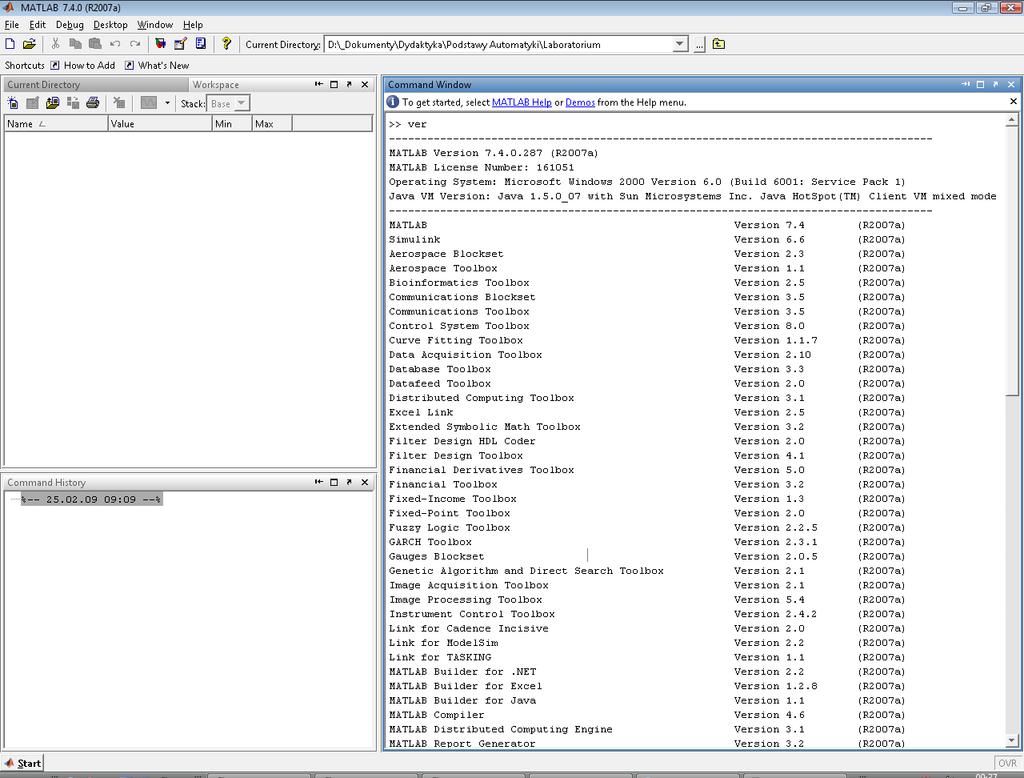
Task: Launch Simulink from the toolbar icon
Action: pos(160,44)
